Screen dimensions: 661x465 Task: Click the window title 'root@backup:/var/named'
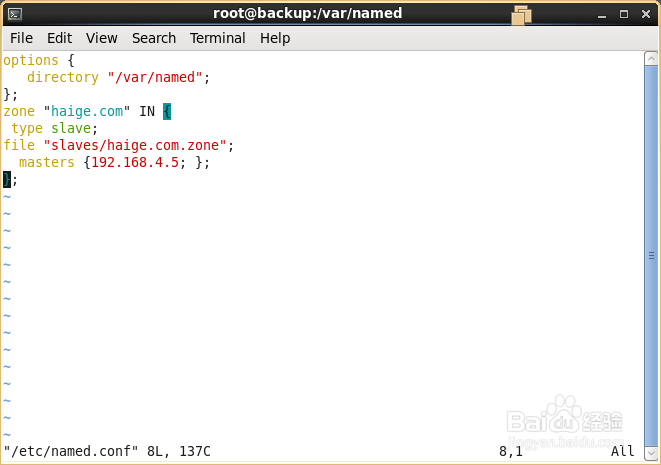coord(307,13)
